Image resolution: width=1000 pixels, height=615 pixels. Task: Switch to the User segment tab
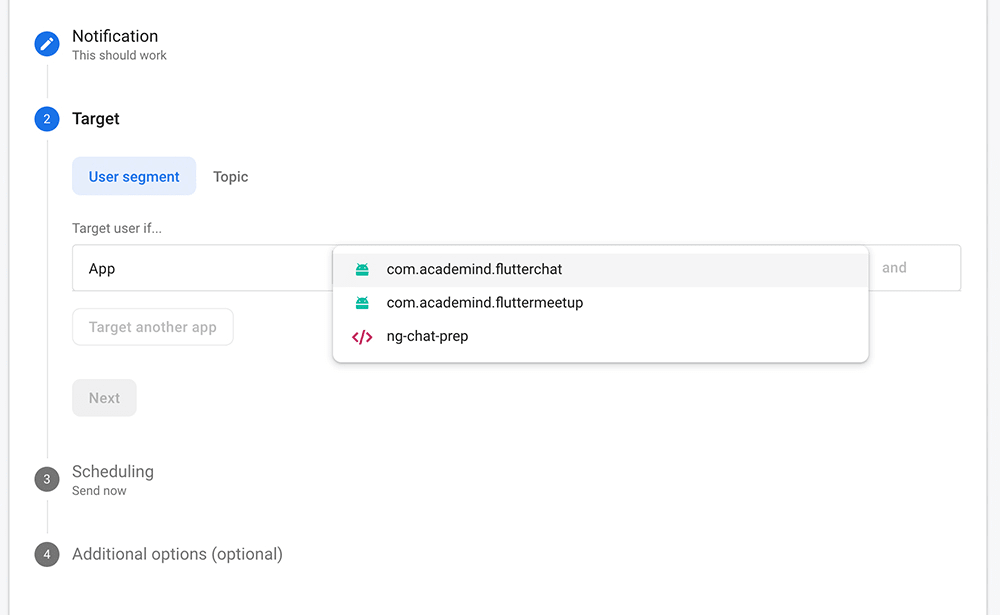click(134, 177)
